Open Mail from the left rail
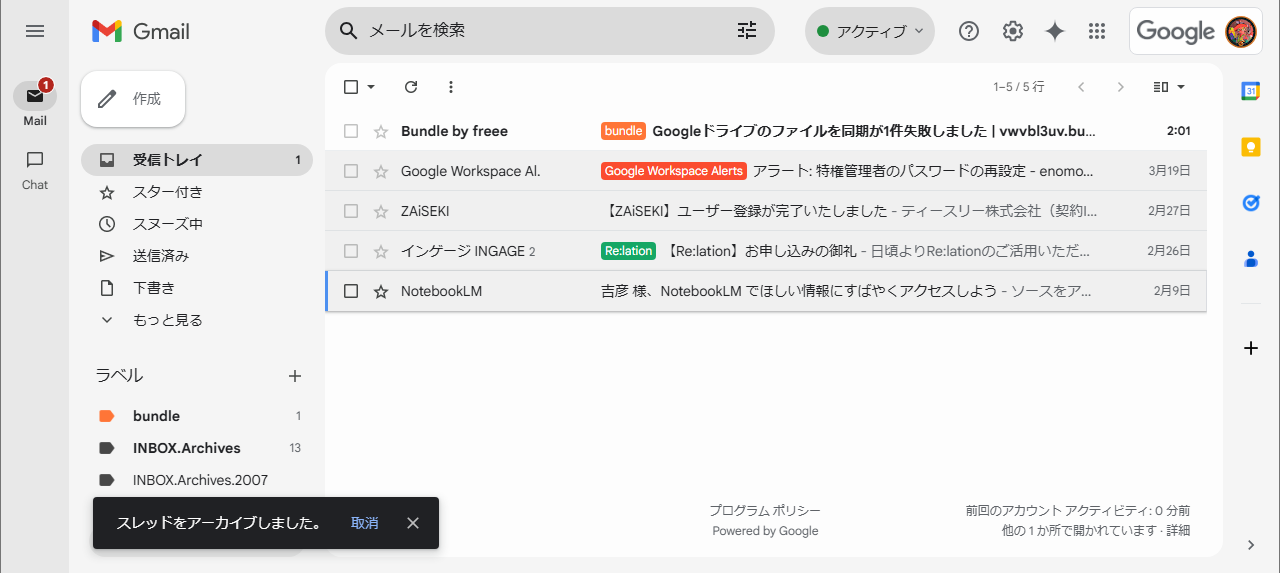1280x573 pixels. 35,103
